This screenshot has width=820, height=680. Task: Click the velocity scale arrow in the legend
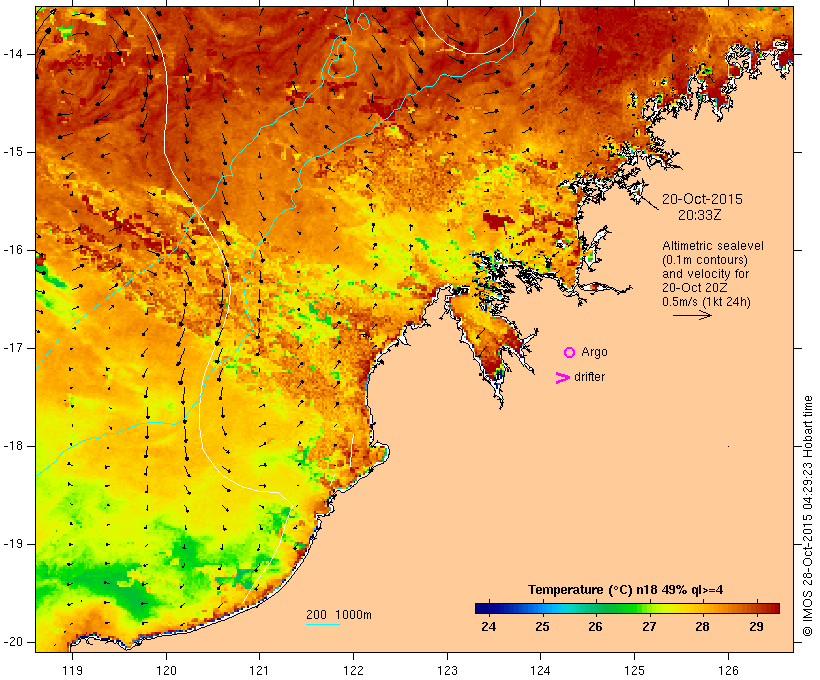[692, 315]
